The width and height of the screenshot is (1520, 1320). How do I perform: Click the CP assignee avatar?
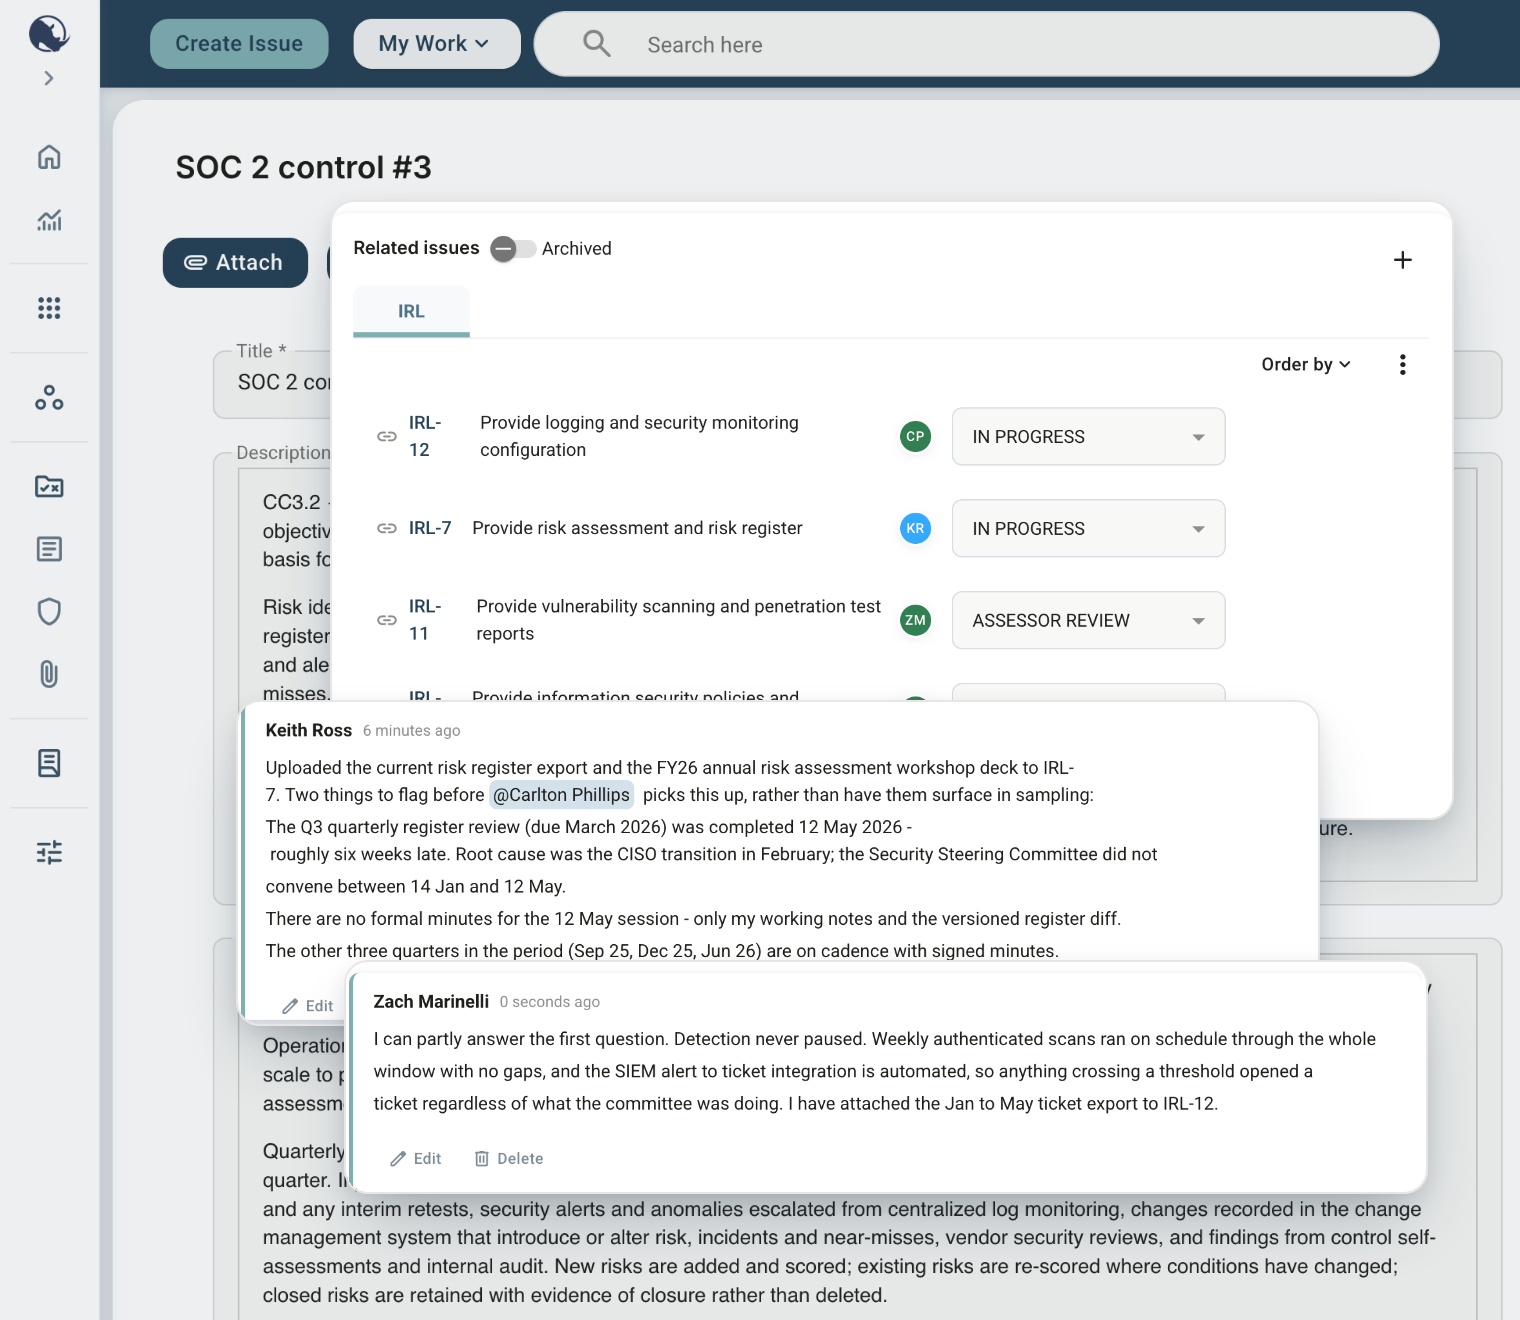pos(915,437)
